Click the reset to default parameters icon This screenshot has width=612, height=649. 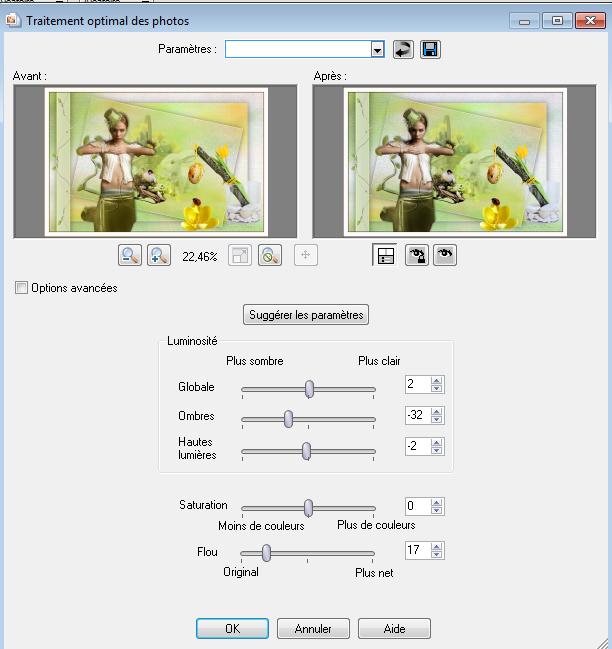pos(403,50)
